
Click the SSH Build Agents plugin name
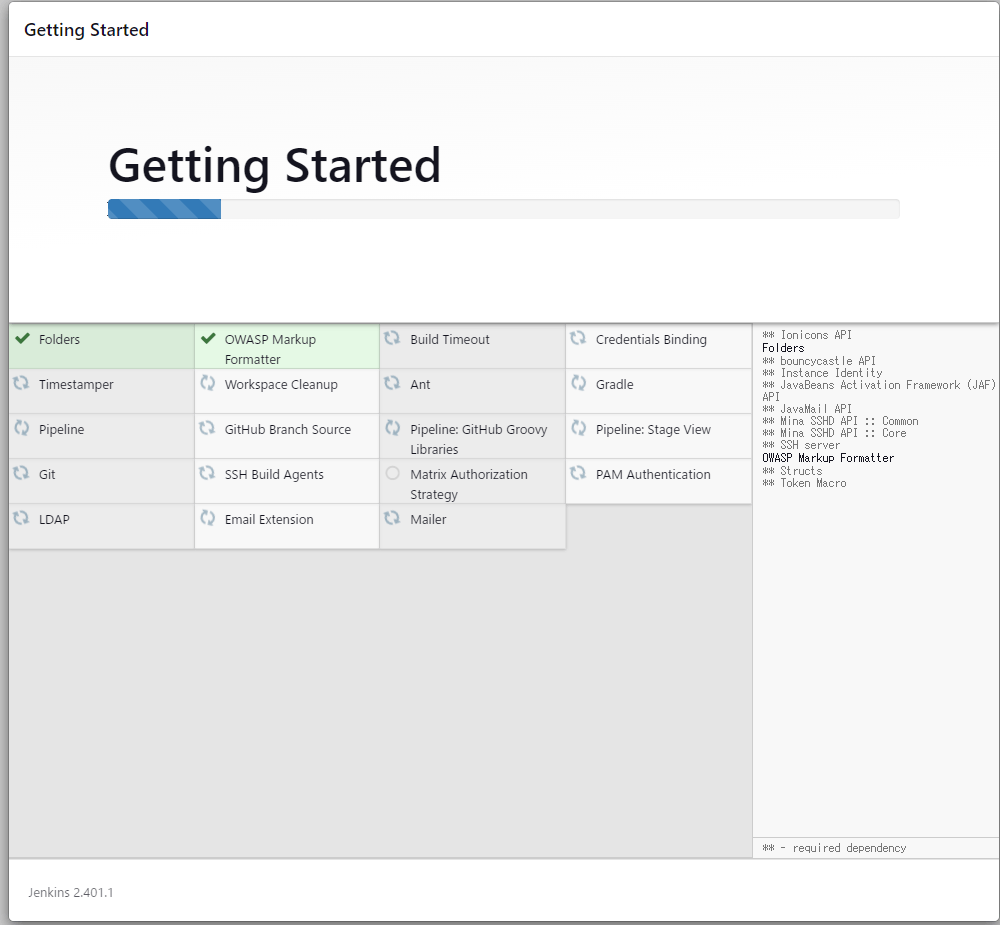point(274,475)
